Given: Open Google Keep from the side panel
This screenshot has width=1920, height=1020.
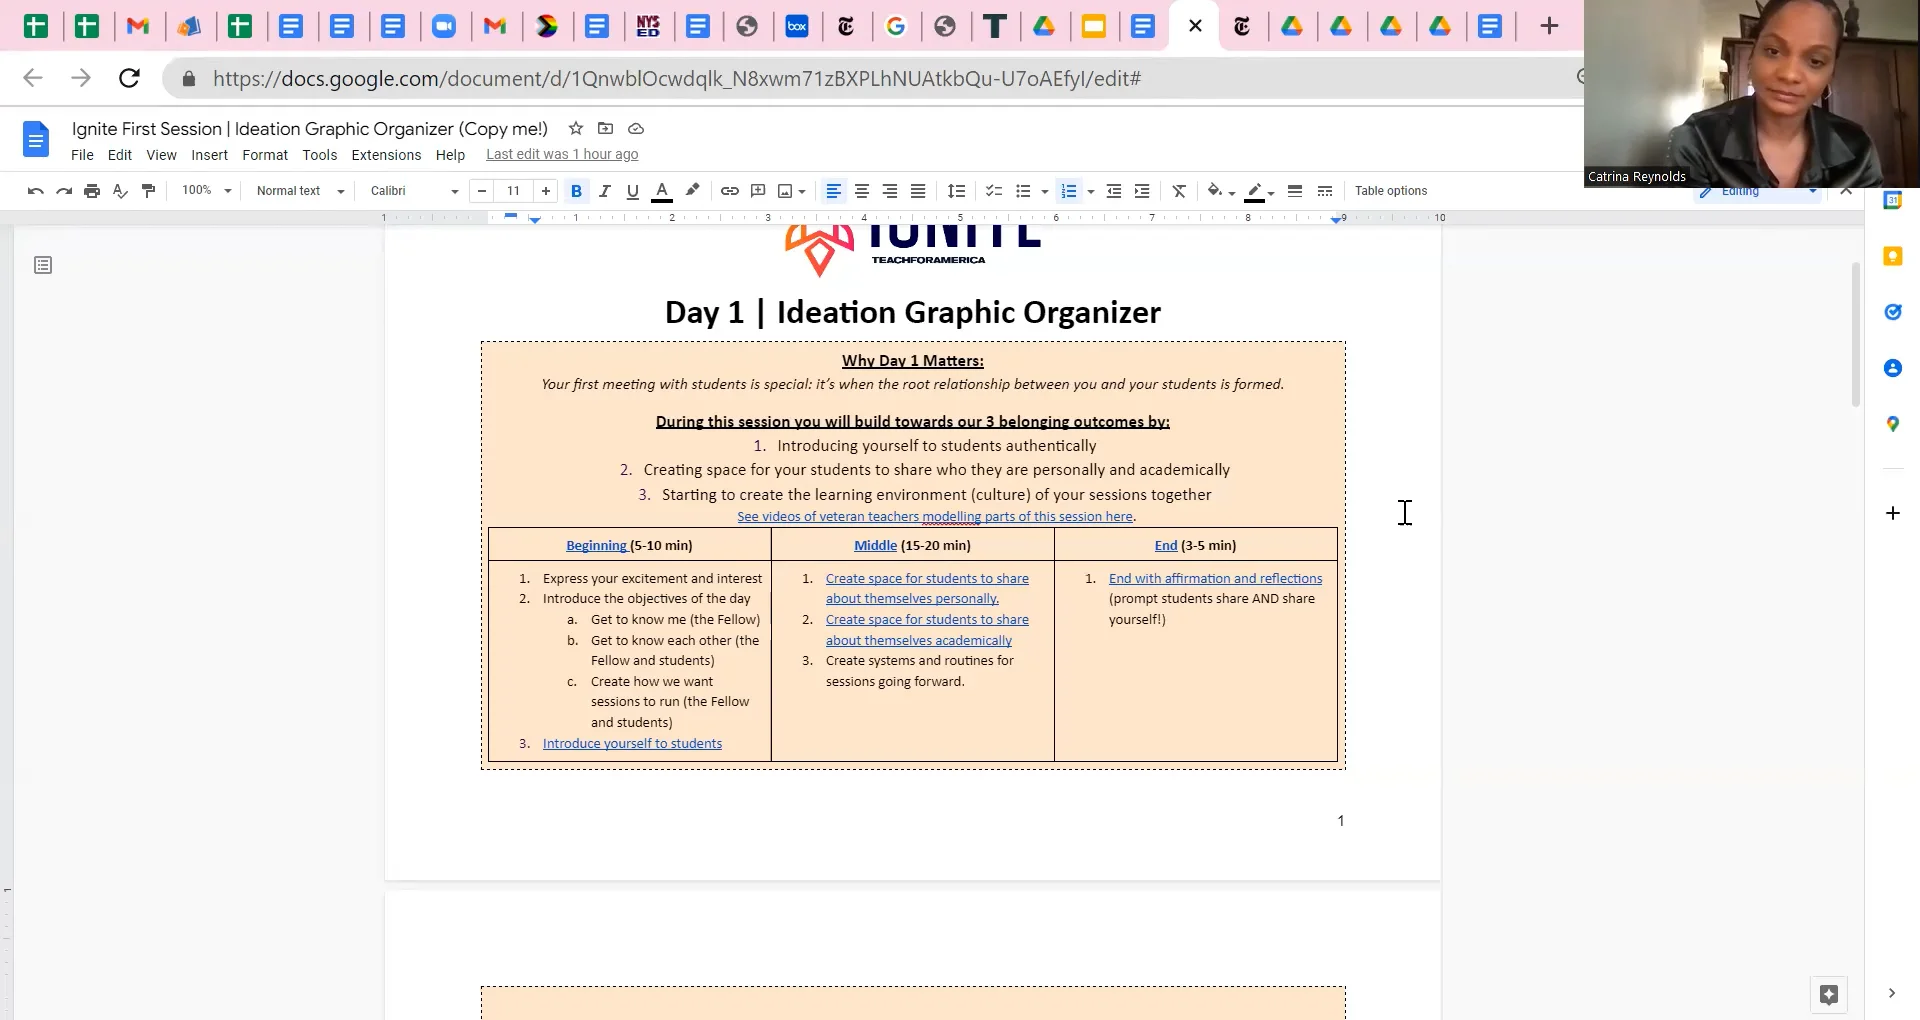Looking at the screenshot, I should (x=1893, y=257).
